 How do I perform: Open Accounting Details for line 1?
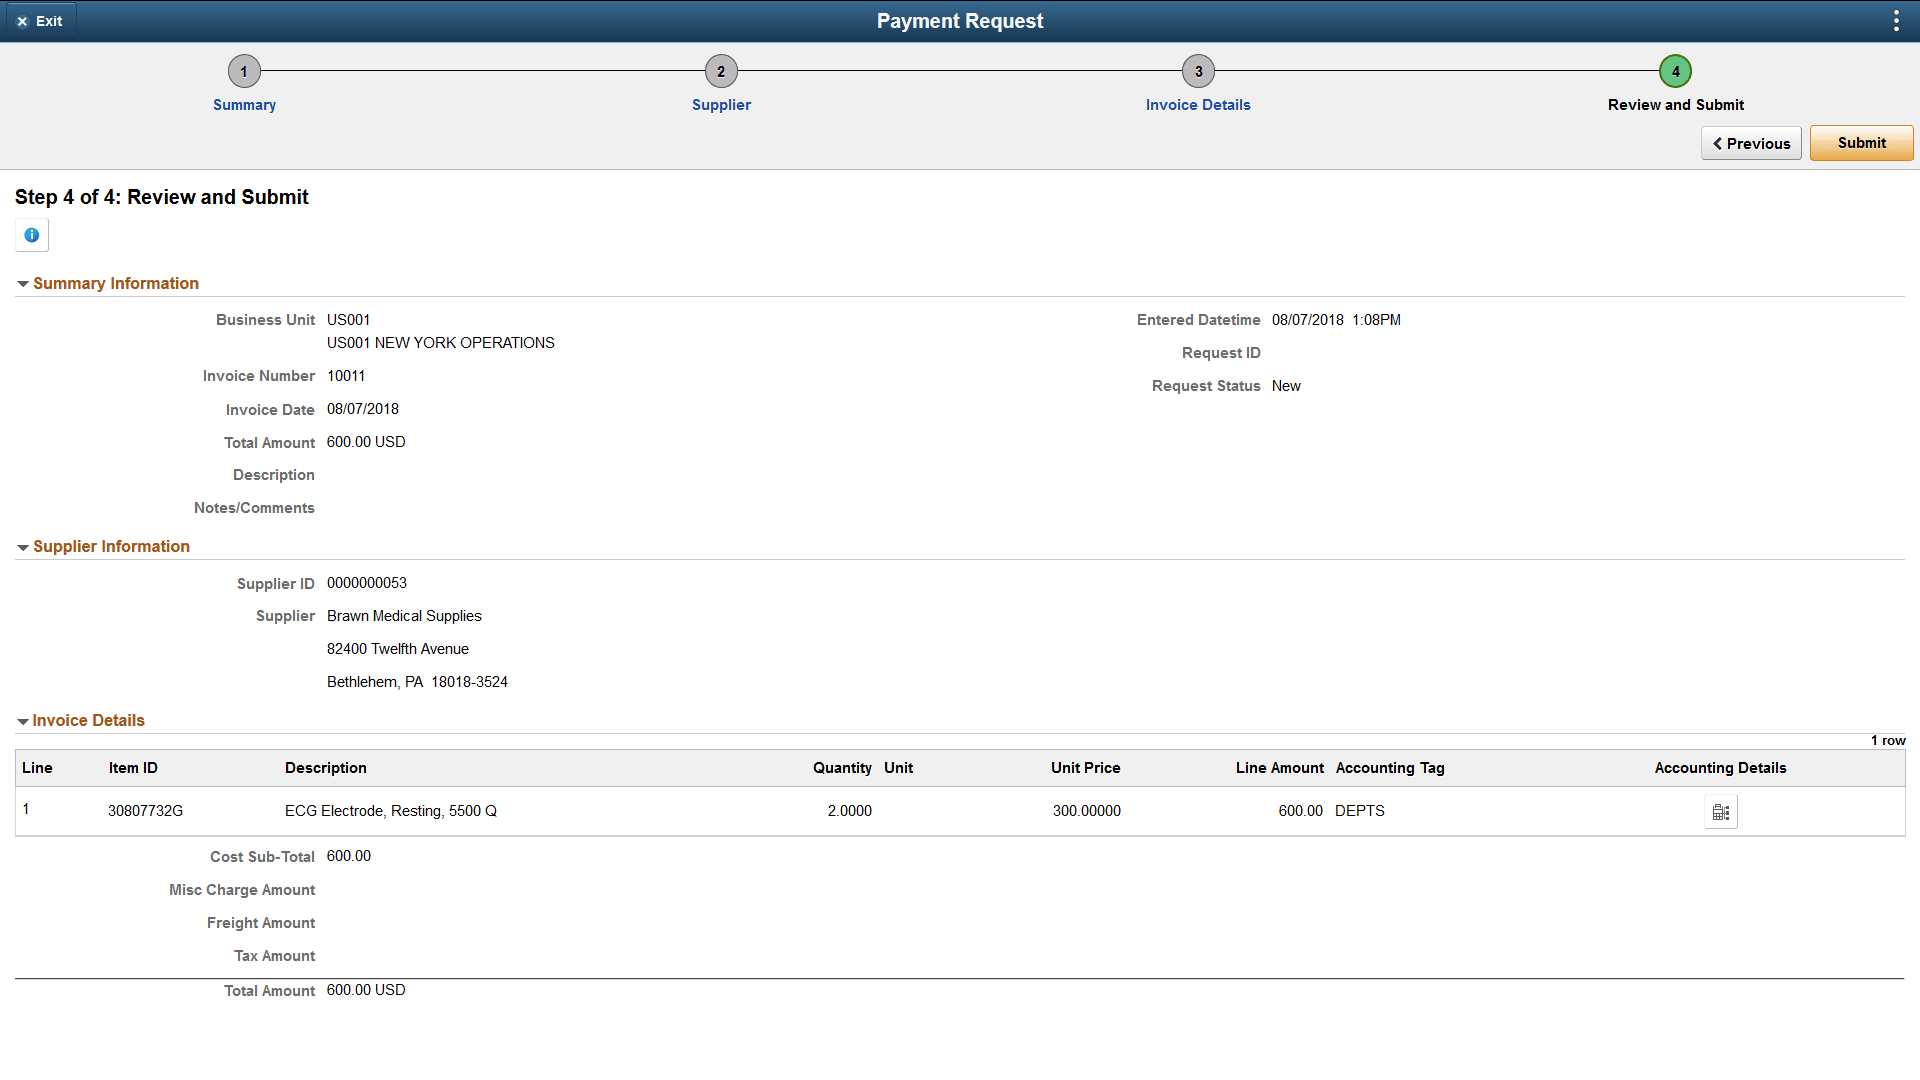point(1720,811)
